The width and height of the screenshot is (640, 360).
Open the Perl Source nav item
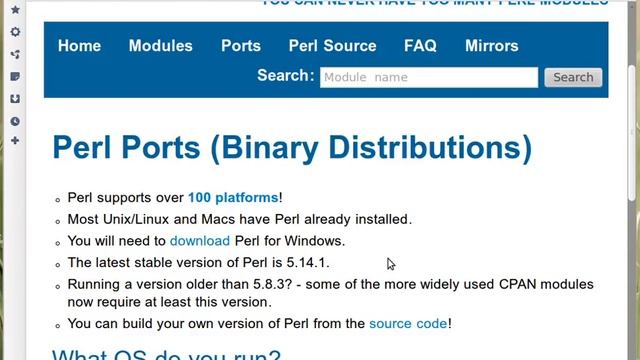332,46
